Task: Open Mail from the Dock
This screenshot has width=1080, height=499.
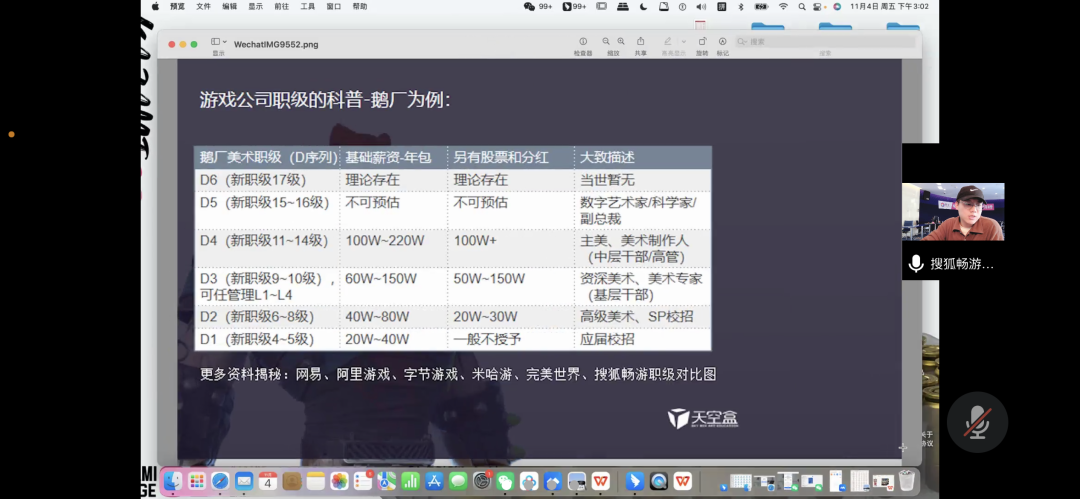Action: tap(244, 480)
